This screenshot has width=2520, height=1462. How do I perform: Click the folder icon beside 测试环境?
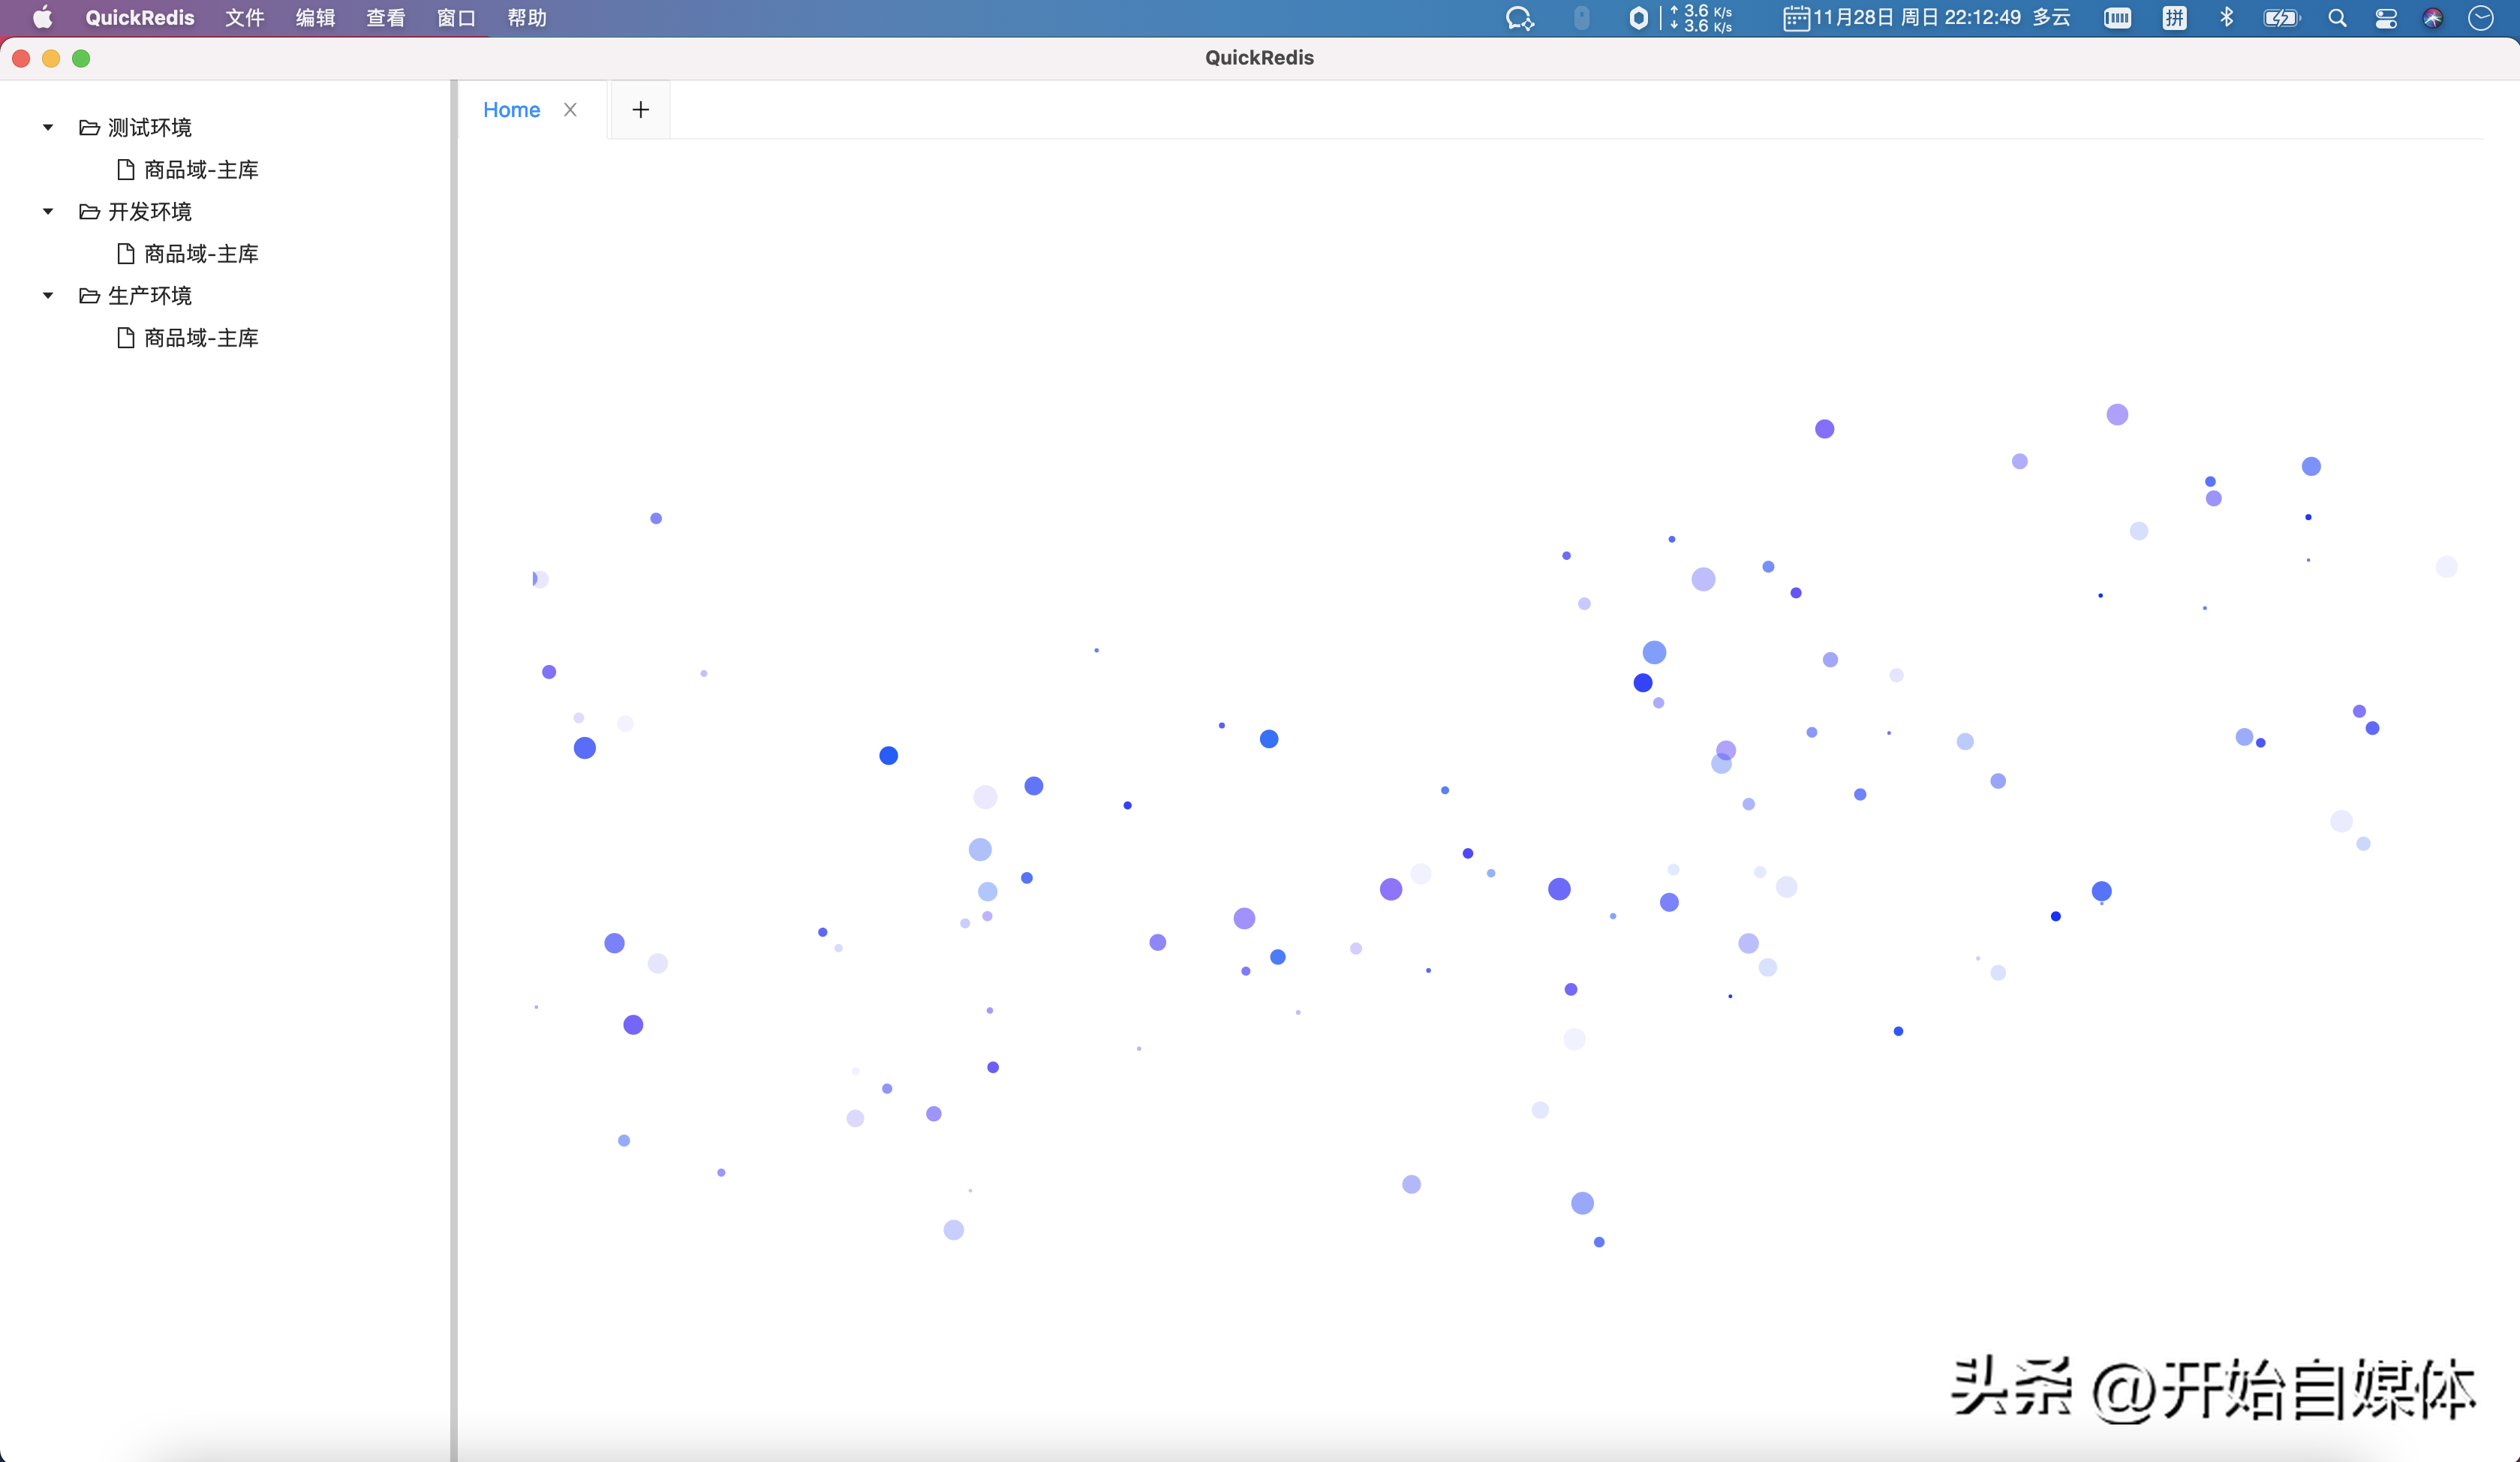point(89,127)
